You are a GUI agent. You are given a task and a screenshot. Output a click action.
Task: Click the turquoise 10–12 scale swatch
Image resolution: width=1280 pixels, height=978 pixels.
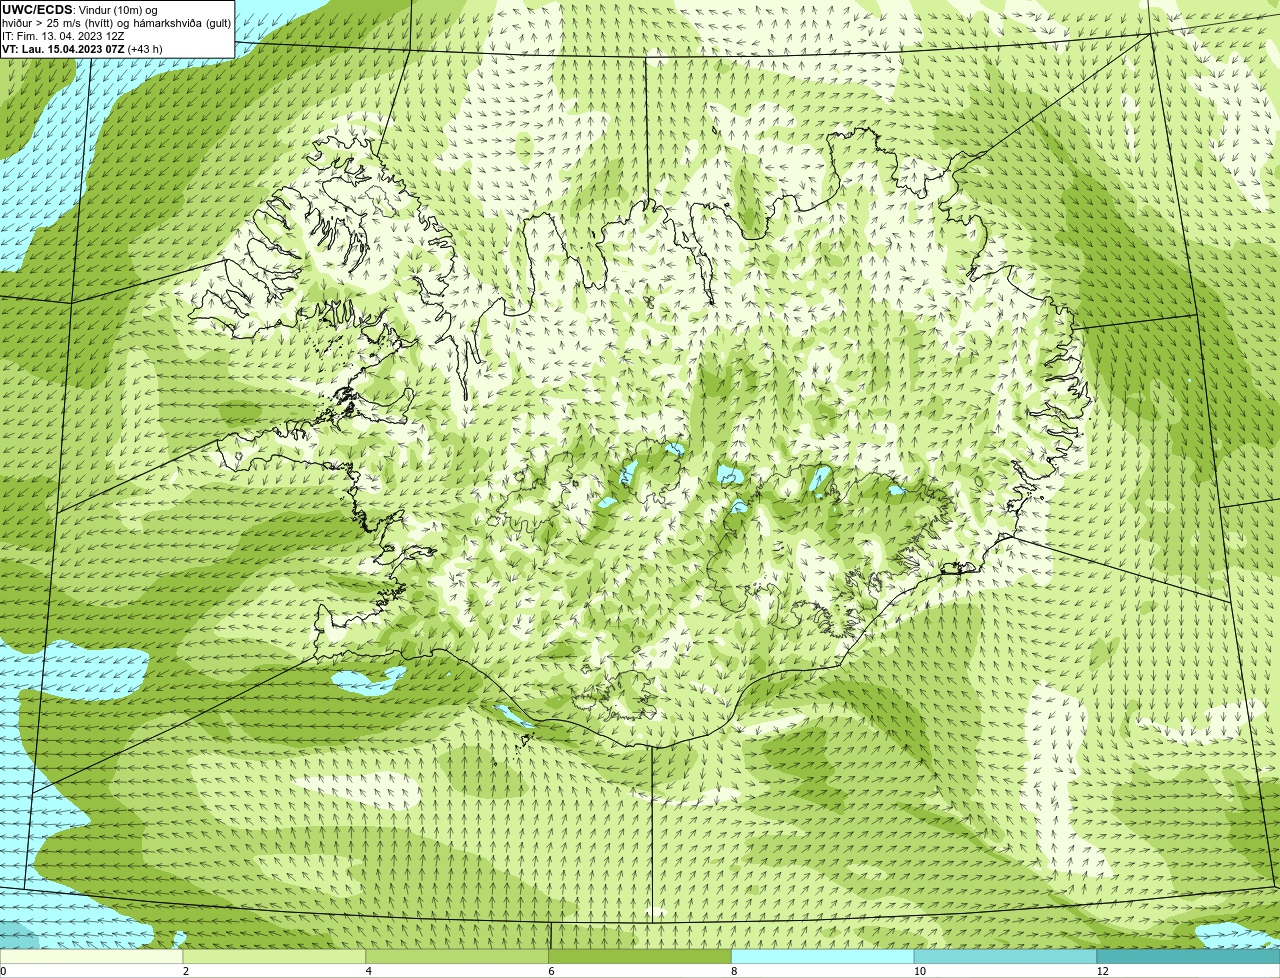[x=1005, y=956]
